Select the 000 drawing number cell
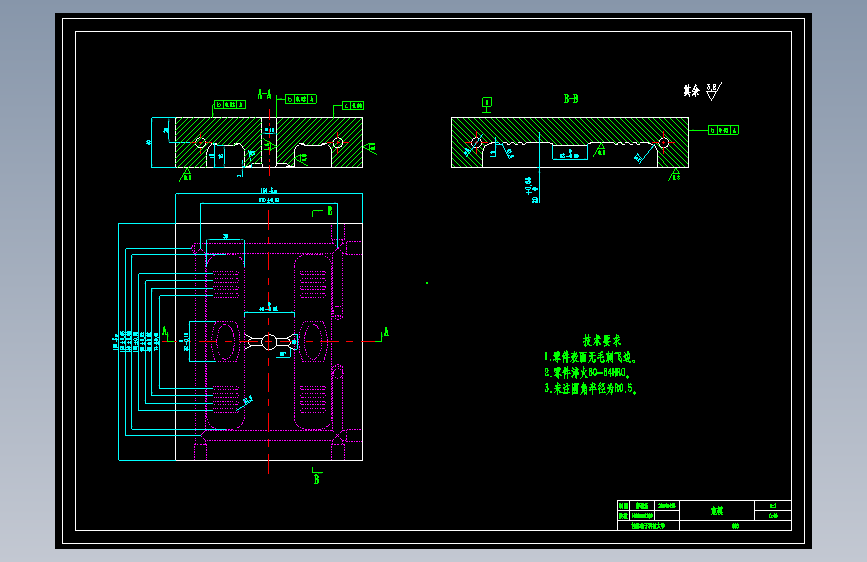 pos(735,525)
